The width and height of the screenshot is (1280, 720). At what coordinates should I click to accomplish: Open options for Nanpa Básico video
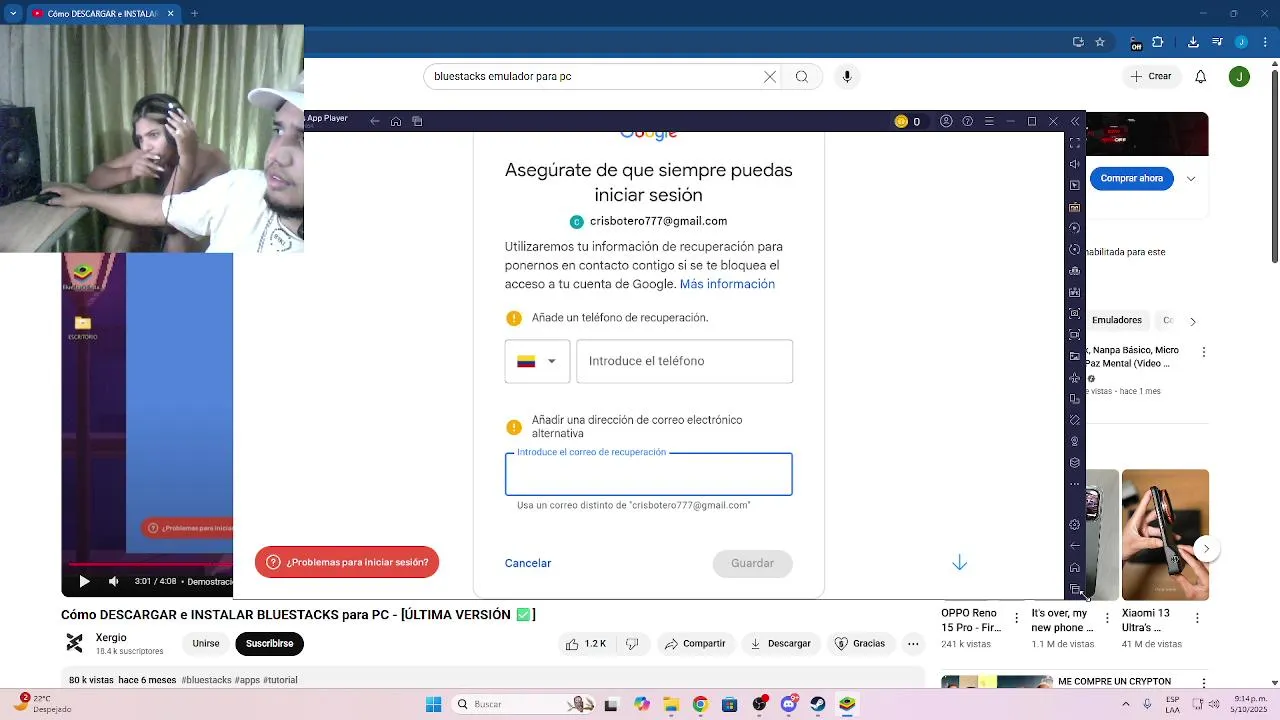[x=1204, y=352]
